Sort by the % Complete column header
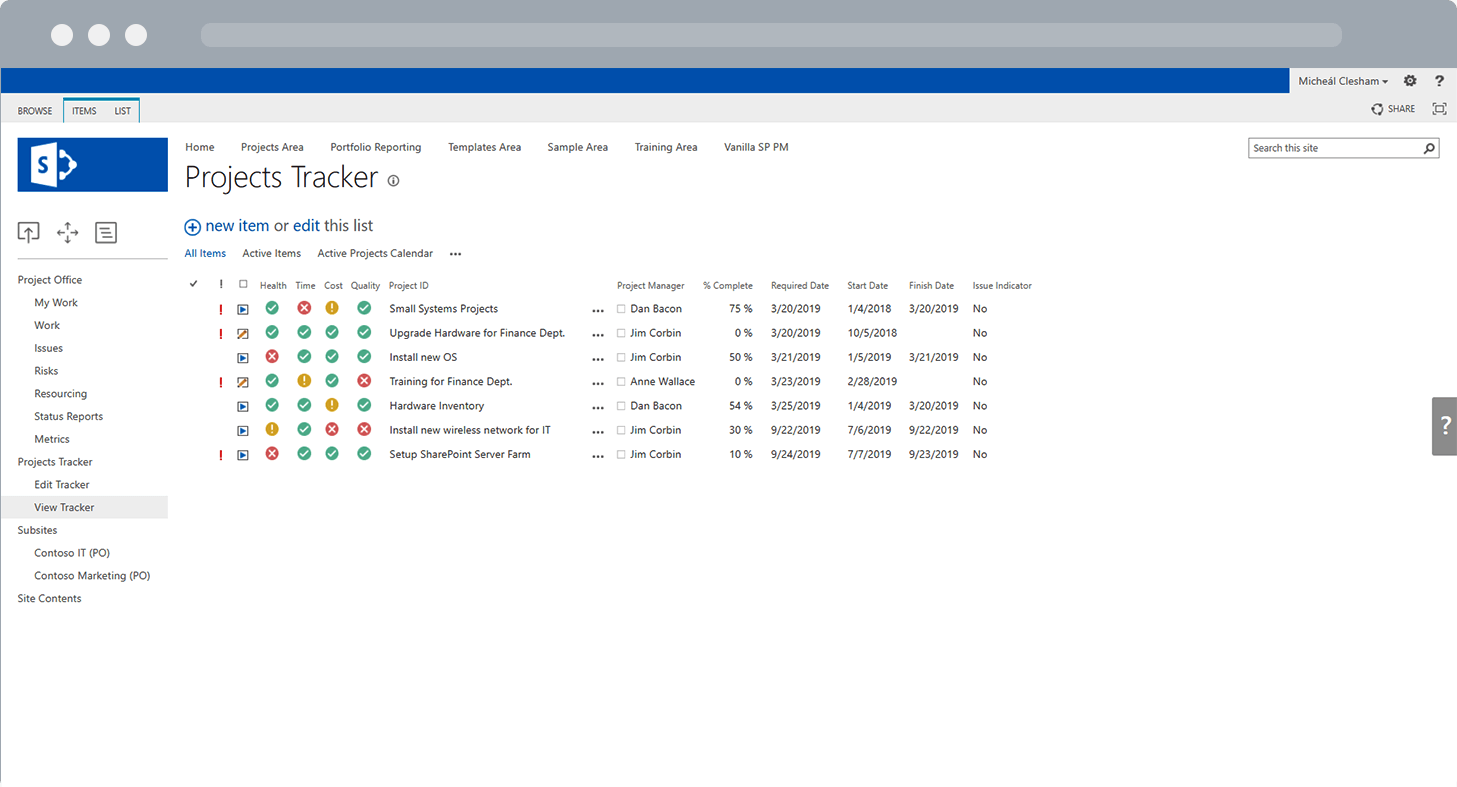 click(x=728, y=286)
